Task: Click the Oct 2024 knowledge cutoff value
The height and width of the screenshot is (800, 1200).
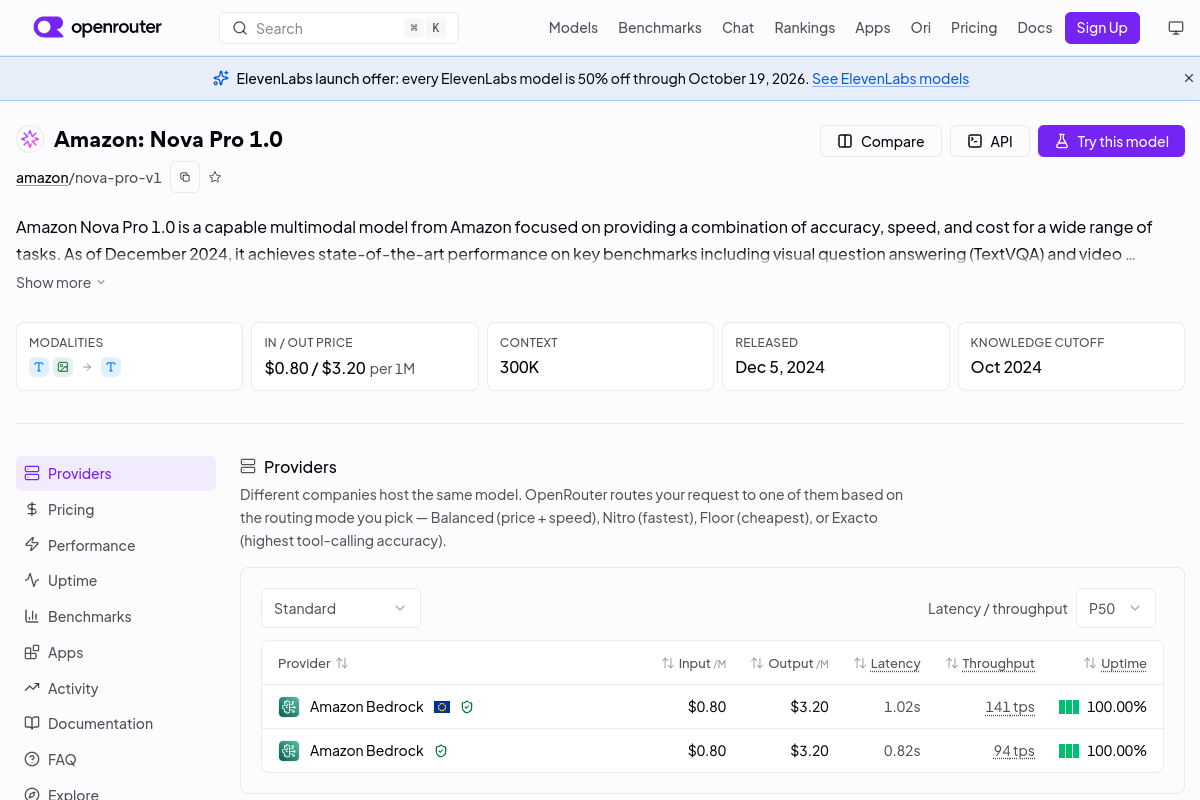Action: coord(1006,367)
